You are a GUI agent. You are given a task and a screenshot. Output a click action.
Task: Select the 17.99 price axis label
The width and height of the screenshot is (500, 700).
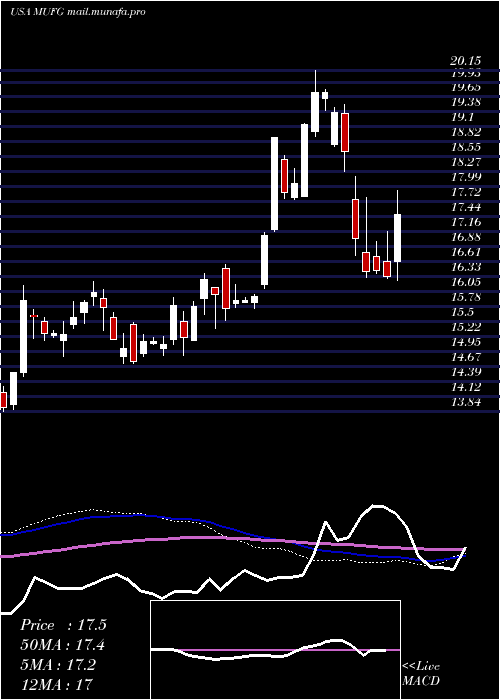click(x=466, y=177)
